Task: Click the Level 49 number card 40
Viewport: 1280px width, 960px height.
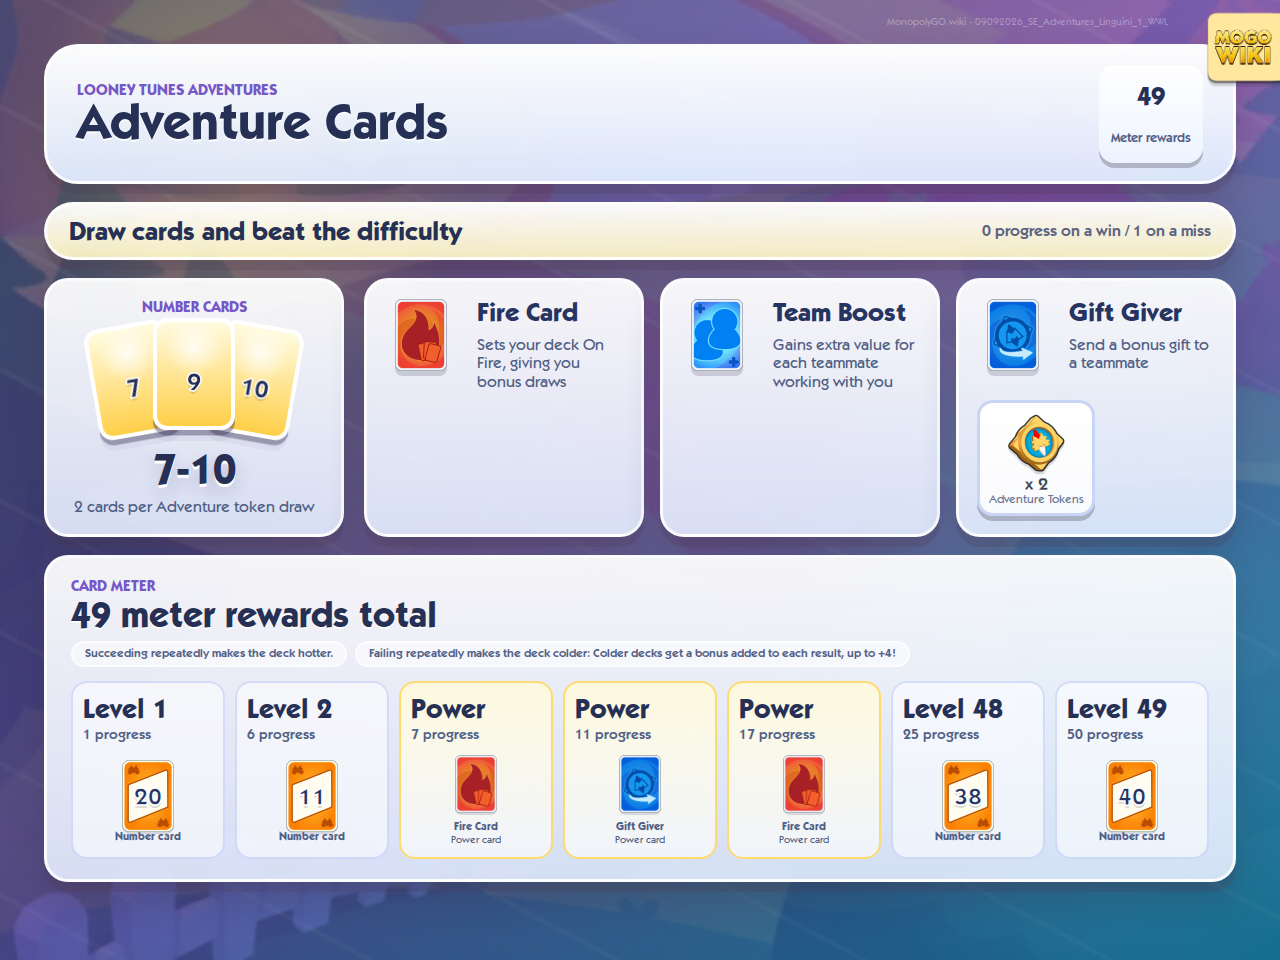Action: coord(1132,796)
